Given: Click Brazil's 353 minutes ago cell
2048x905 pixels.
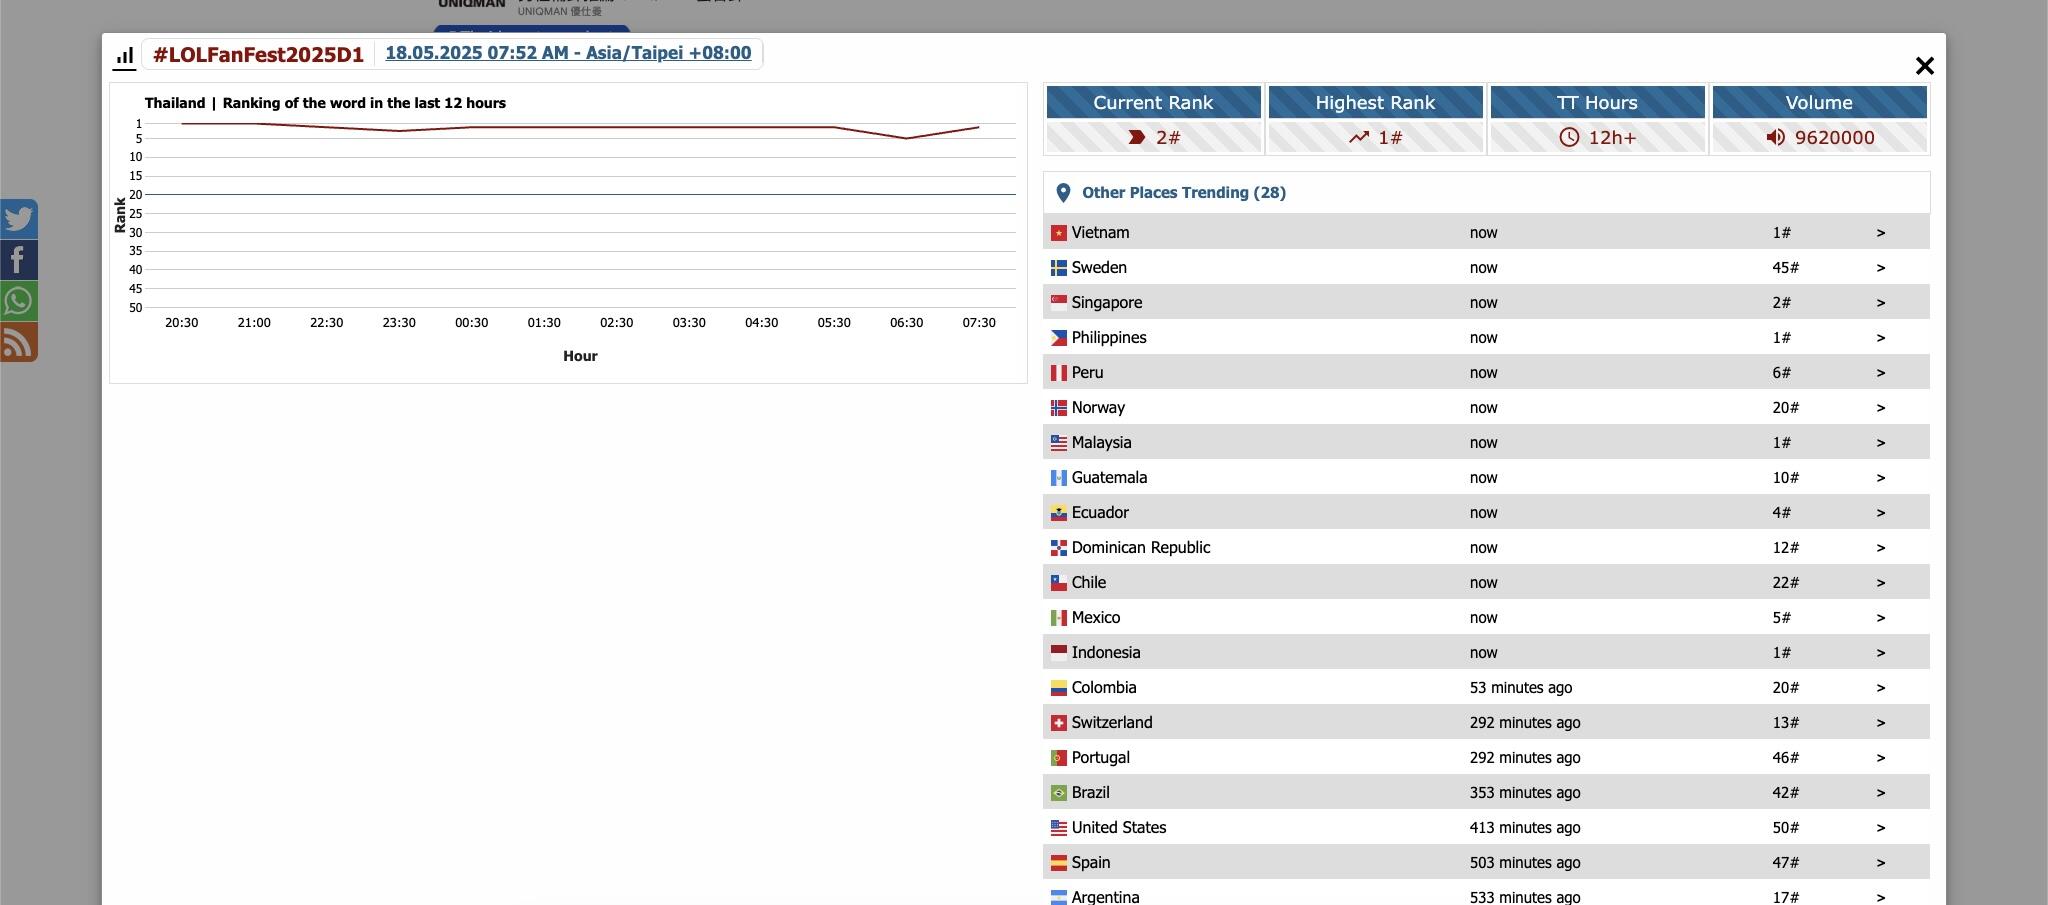Looking at the screenshot, I should 1525,793.
